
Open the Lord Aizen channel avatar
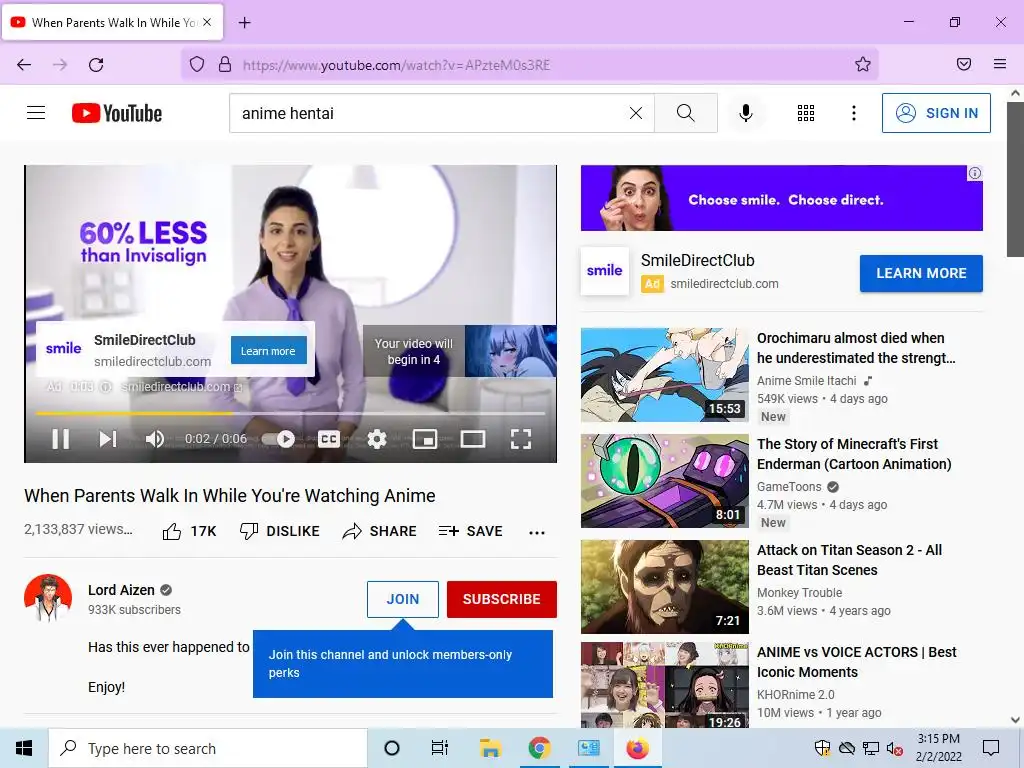(48, 598)
